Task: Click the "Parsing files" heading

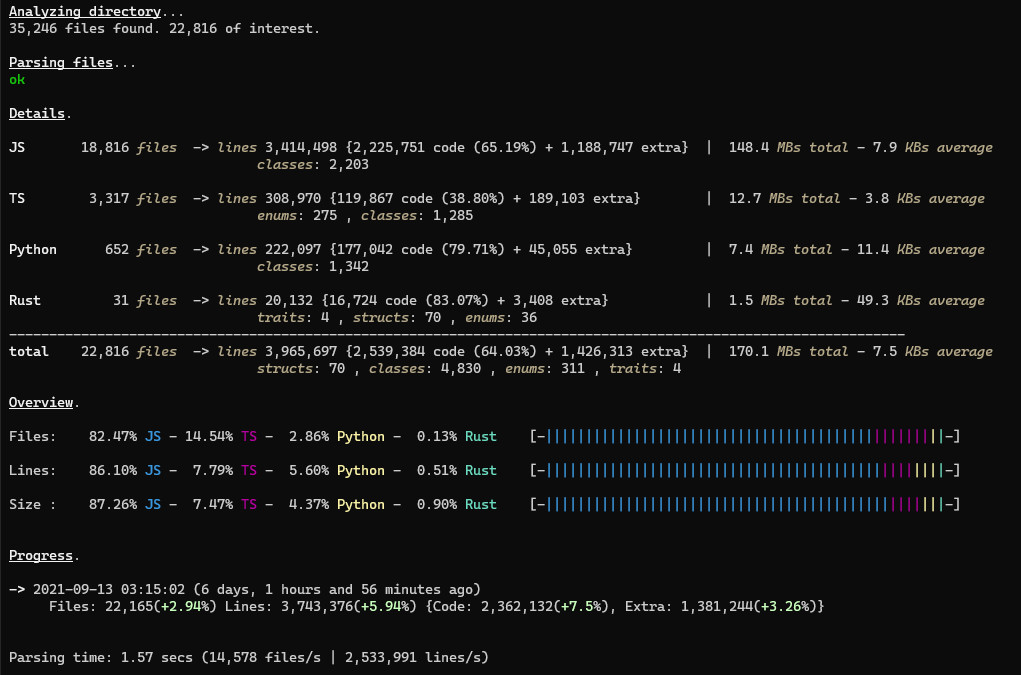Action: tap(60, 63)
